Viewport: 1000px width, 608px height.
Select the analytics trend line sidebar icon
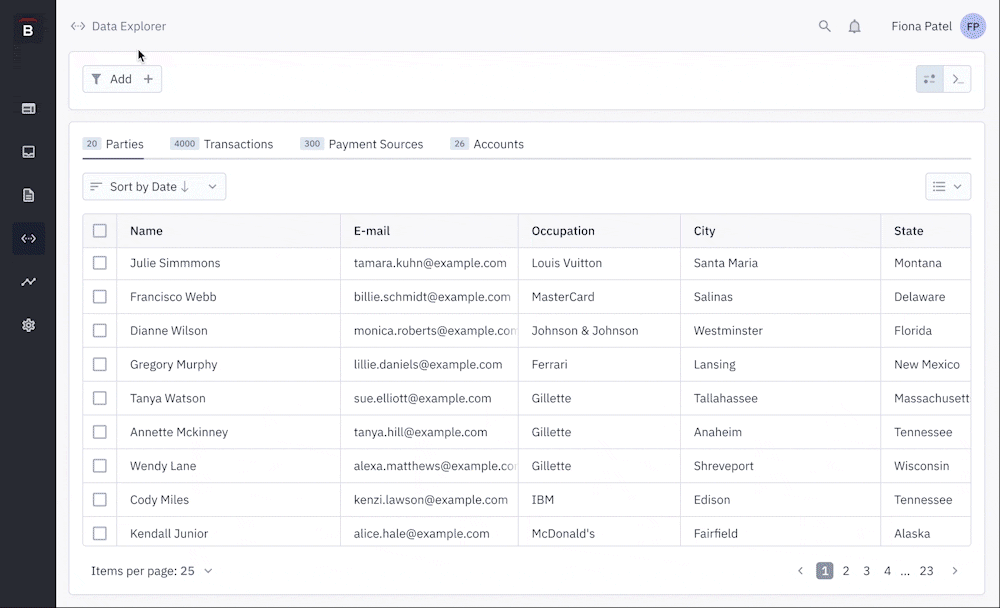28,282
